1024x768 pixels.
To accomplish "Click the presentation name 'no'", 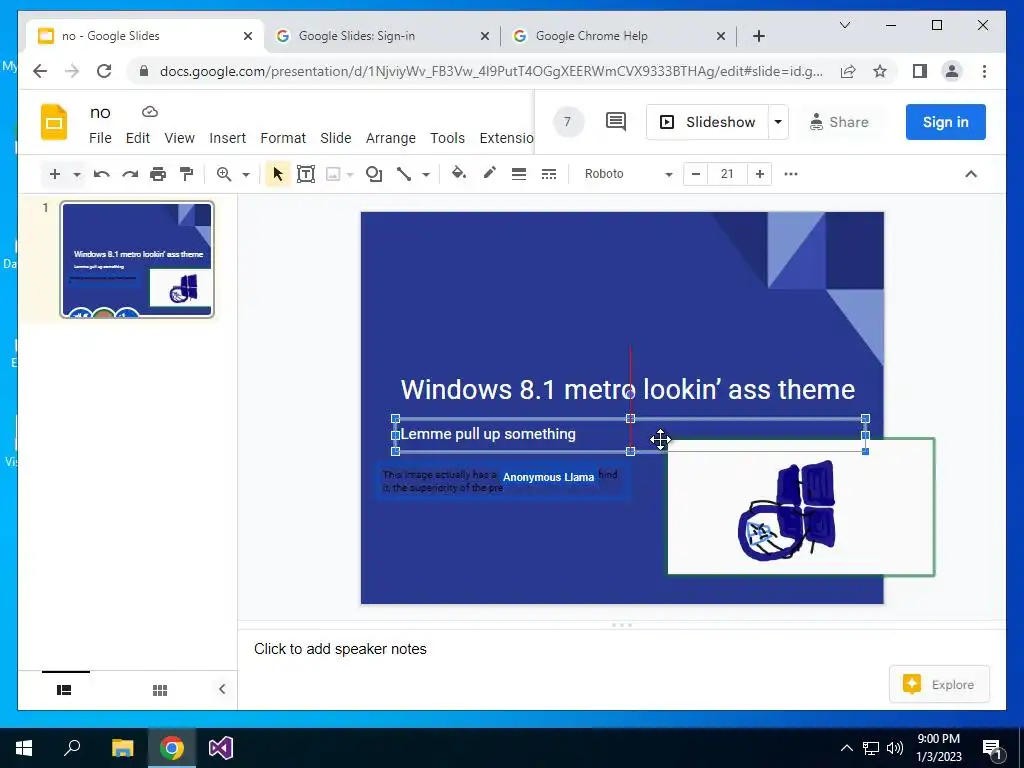I will (100, 112).
